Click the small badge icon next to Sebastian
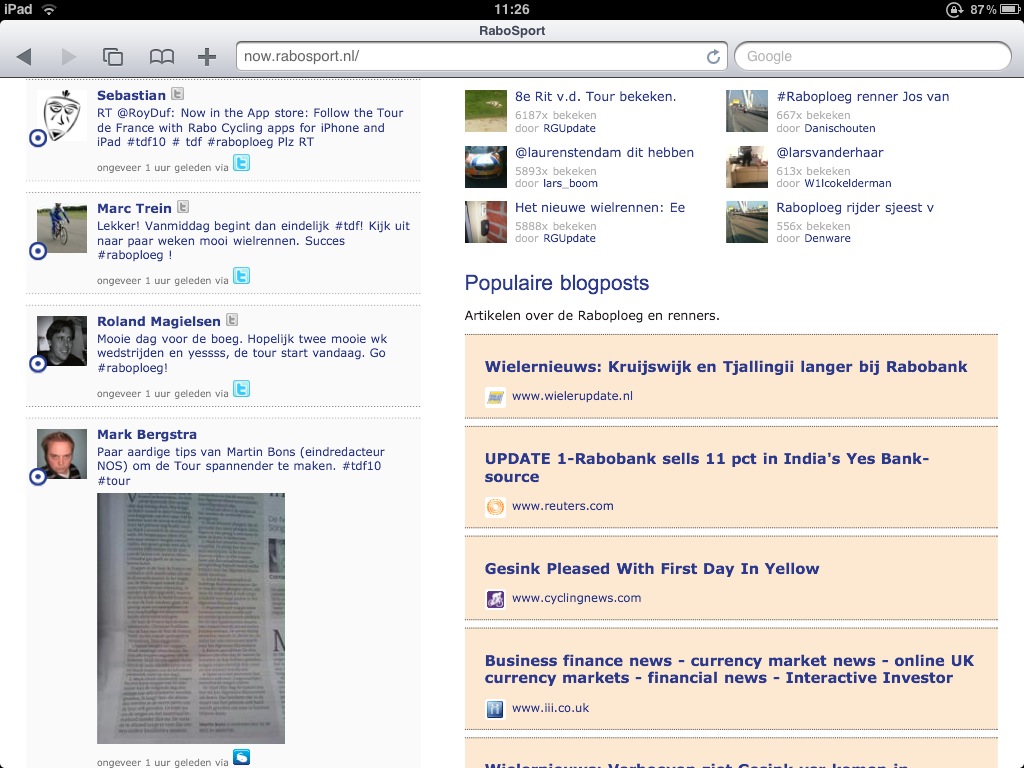Screen dimensions: 1024x768 click(x=177, y=94)
